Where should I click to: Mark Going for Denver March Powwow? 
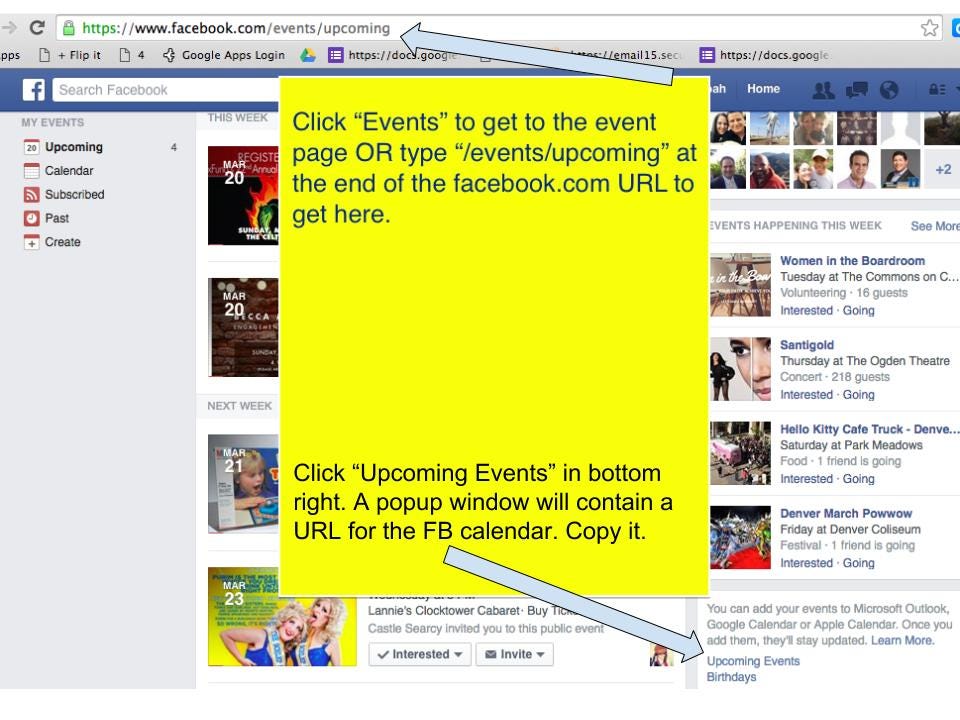858,563
